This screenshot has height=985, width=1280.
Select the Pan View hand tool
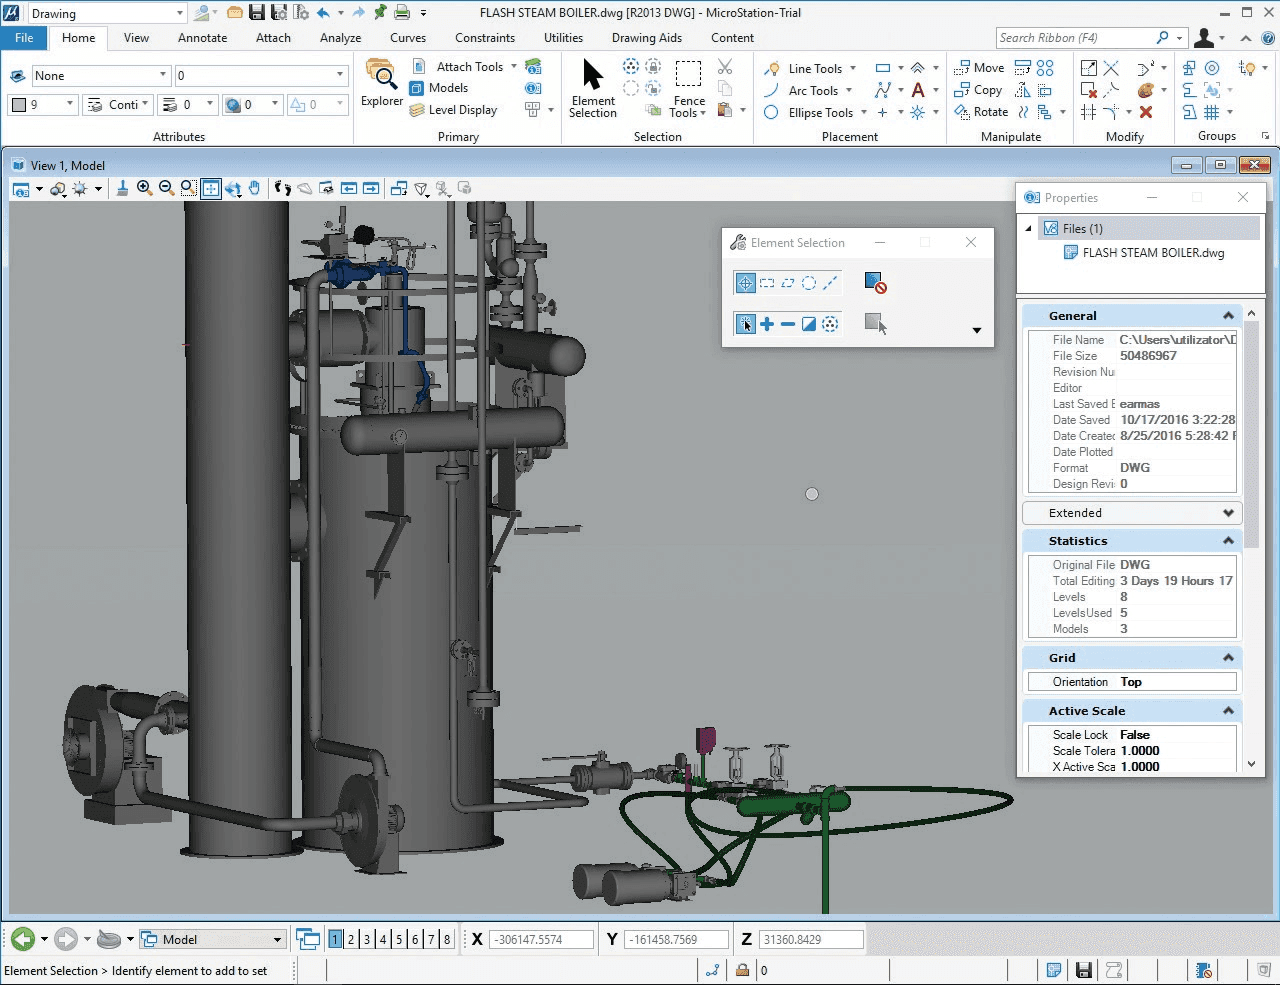[x=255, y=188]
